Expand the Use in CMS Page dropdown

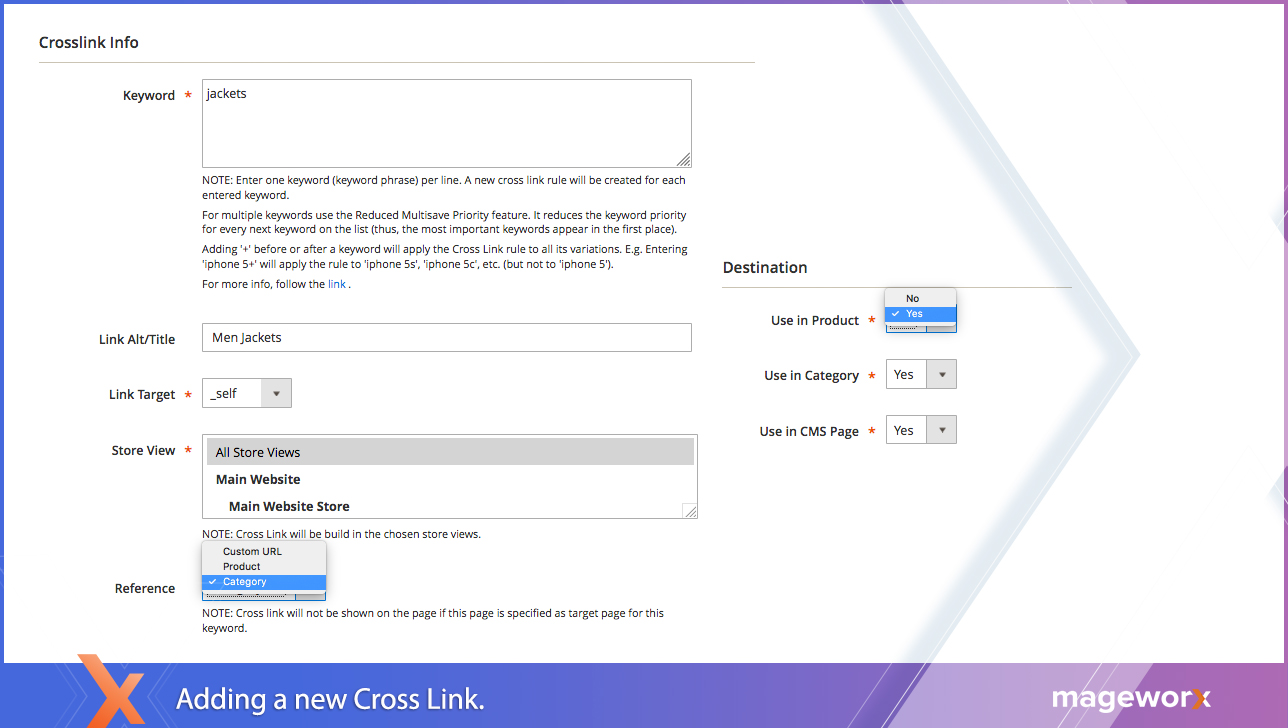tap(920, 430)
